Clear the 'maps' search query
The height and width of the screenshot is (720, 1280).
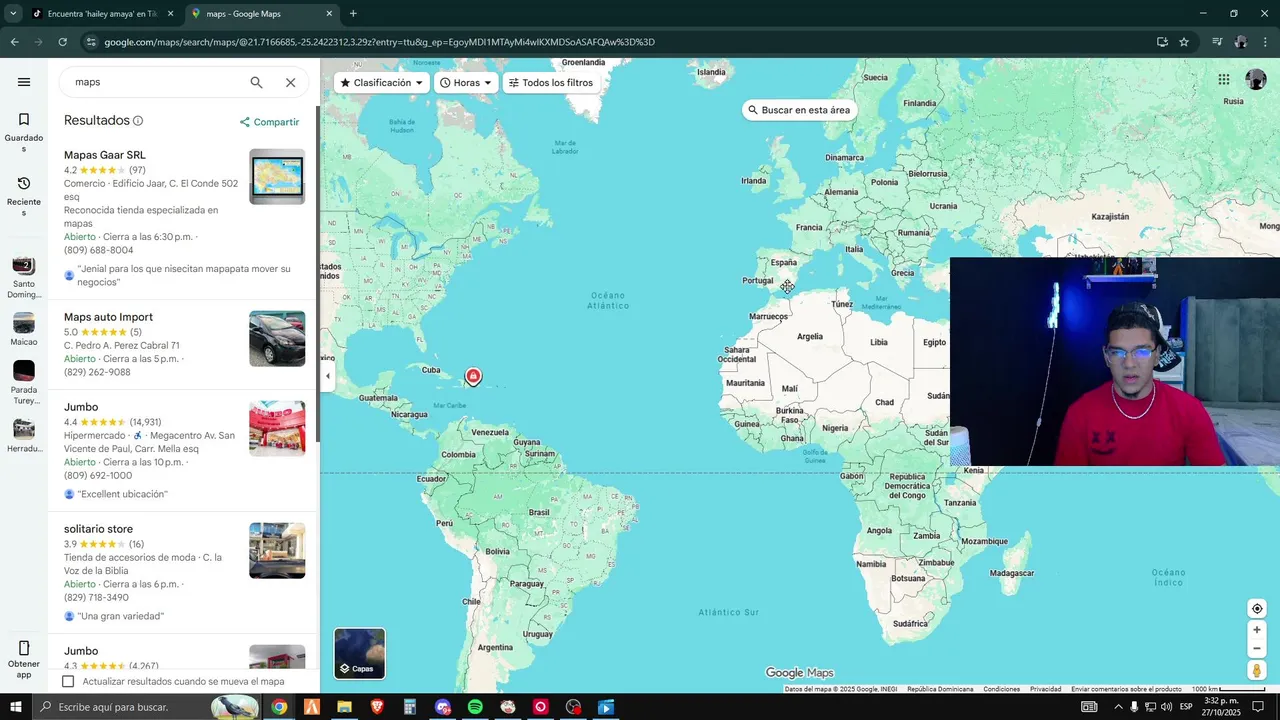coord(290,82)
